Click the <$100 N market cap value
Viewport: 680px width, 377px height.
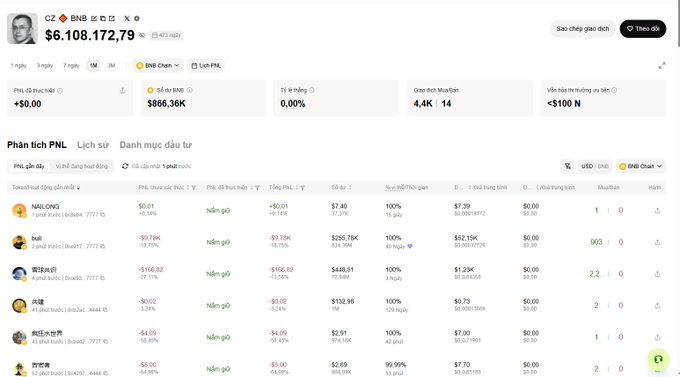pos(564,103)
